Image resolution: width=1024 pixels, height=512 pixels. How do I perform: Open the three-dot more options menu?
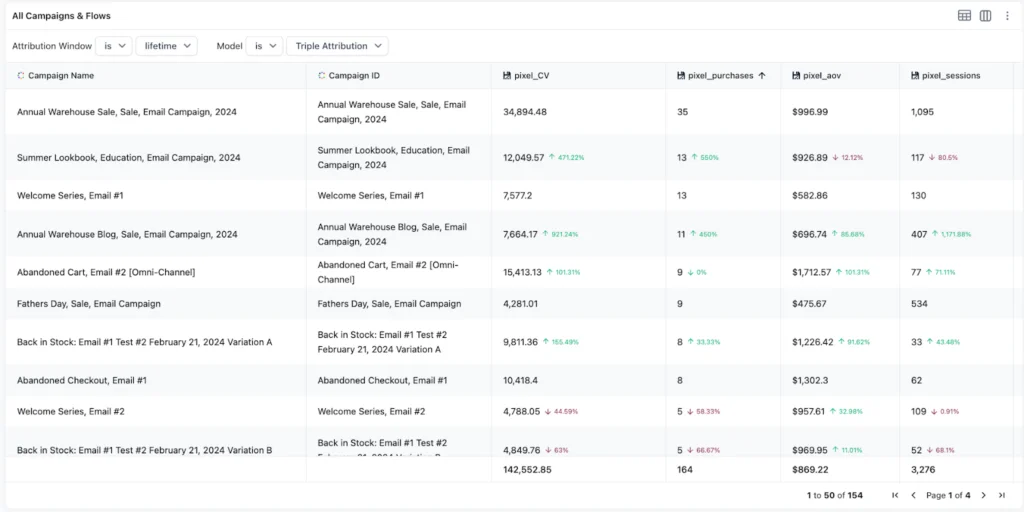[x=1007, y=16]
